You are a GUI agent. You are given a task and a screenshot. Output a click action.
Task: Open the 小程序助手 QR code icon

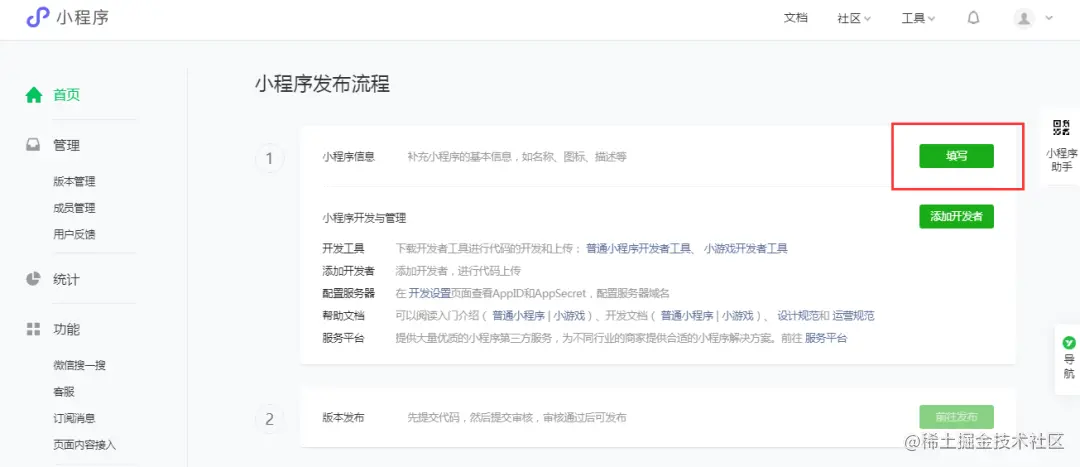(x=1061, y=127)
